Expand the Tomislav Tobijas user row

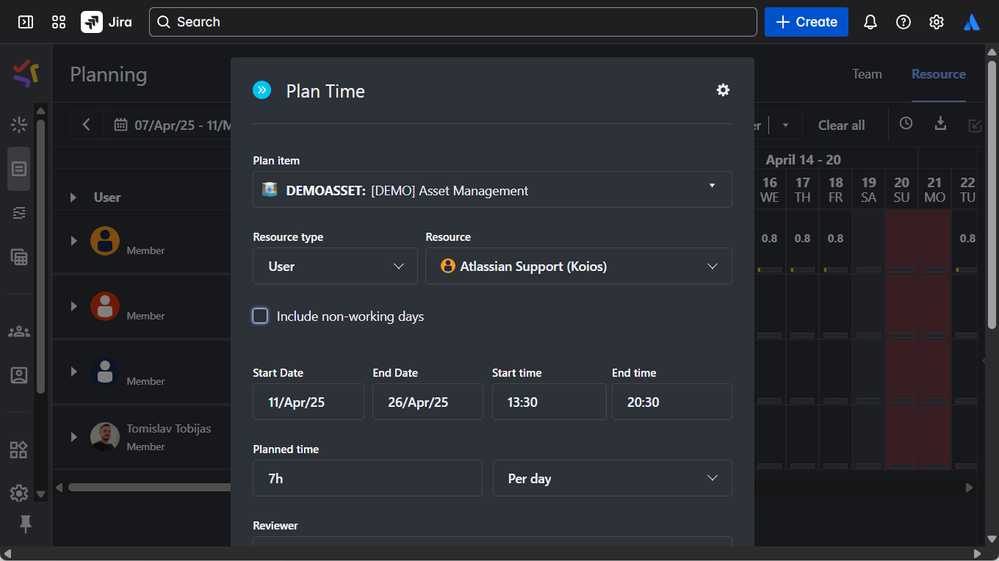(x=74, y=437)
